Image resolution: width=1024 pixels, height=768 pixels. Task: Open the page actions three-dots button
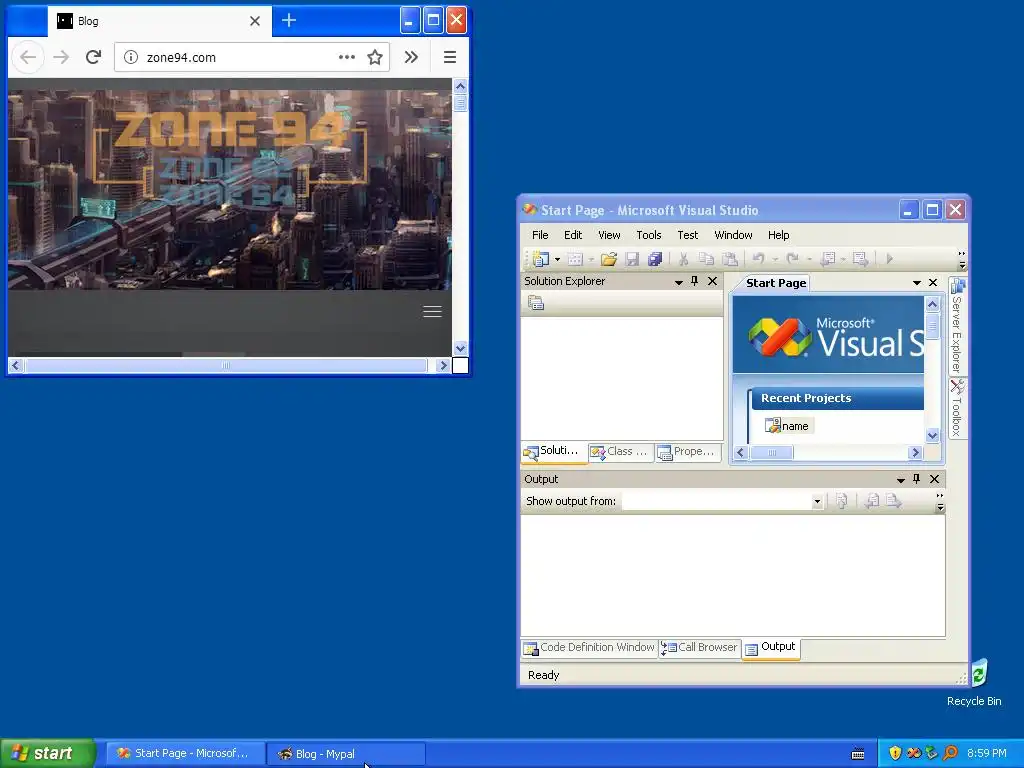coord(347,57)
